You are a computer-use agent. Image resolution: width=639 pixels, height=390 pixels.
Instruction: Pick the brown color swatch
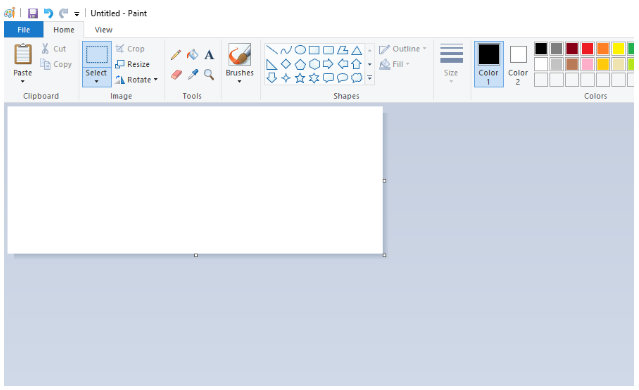coord(572,64)
